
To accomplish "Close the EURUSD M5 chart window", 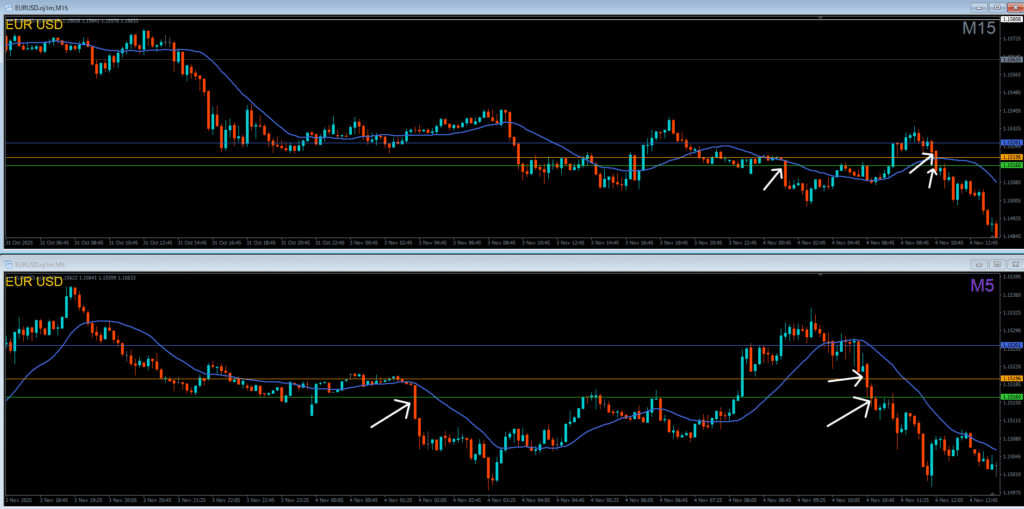I will pos(1014,264).
